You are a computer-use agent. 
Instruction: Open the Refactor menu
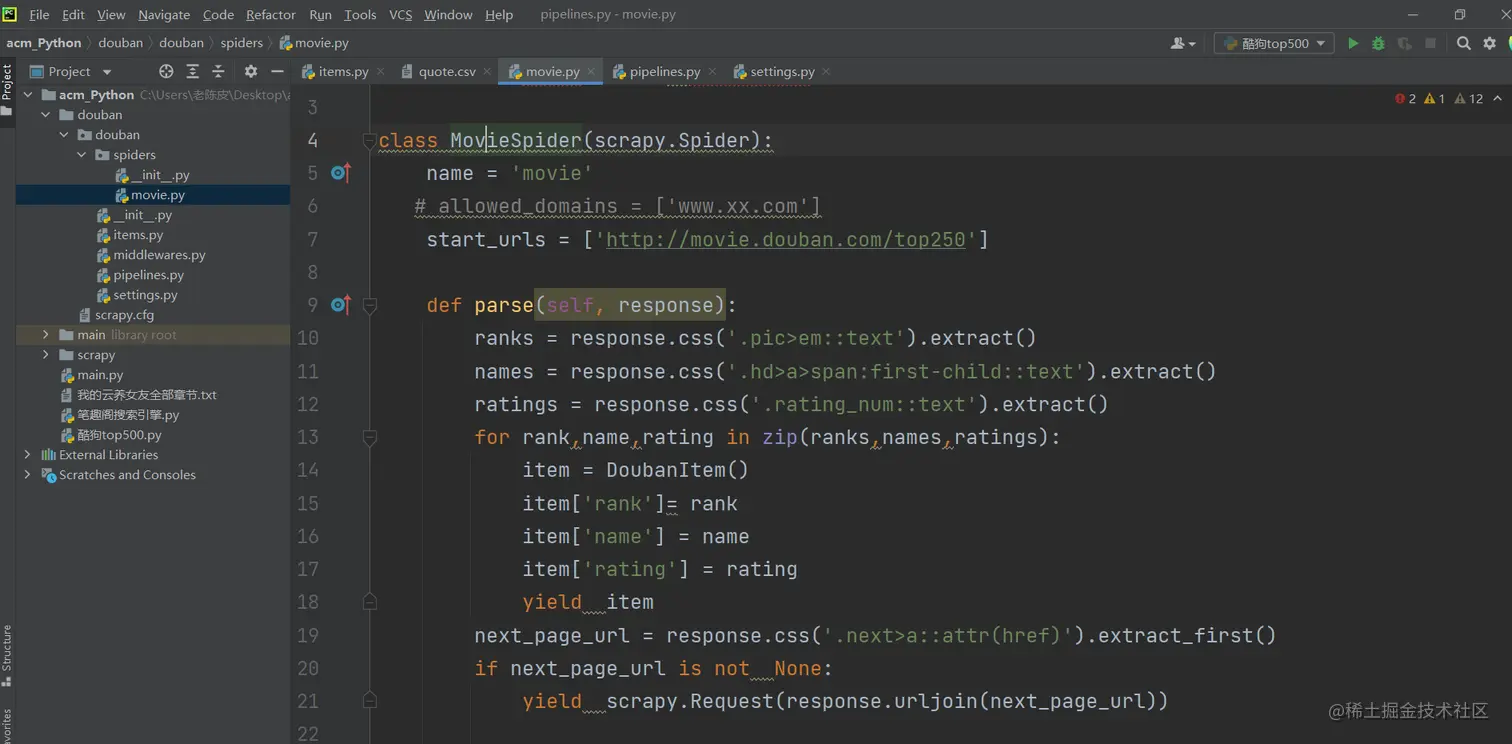coord(270,14)
